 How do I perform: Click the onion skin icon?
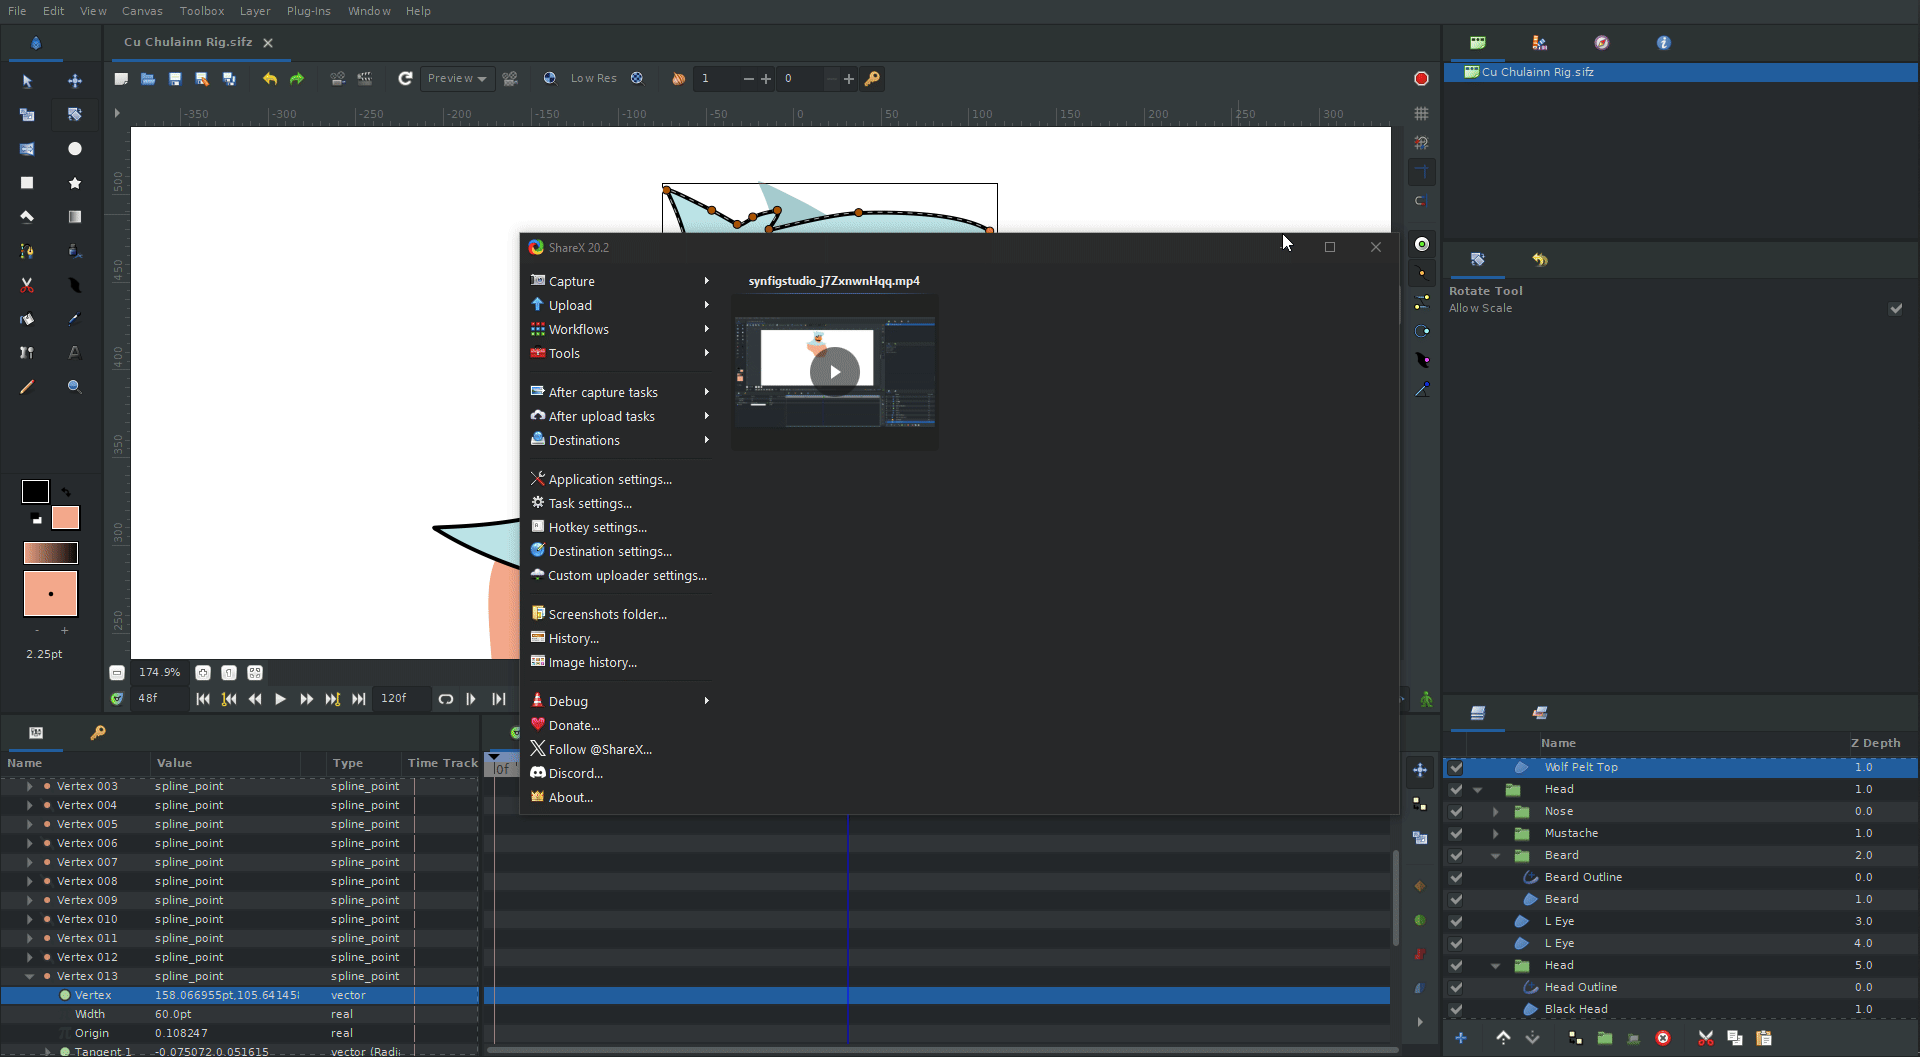[679, 79]
